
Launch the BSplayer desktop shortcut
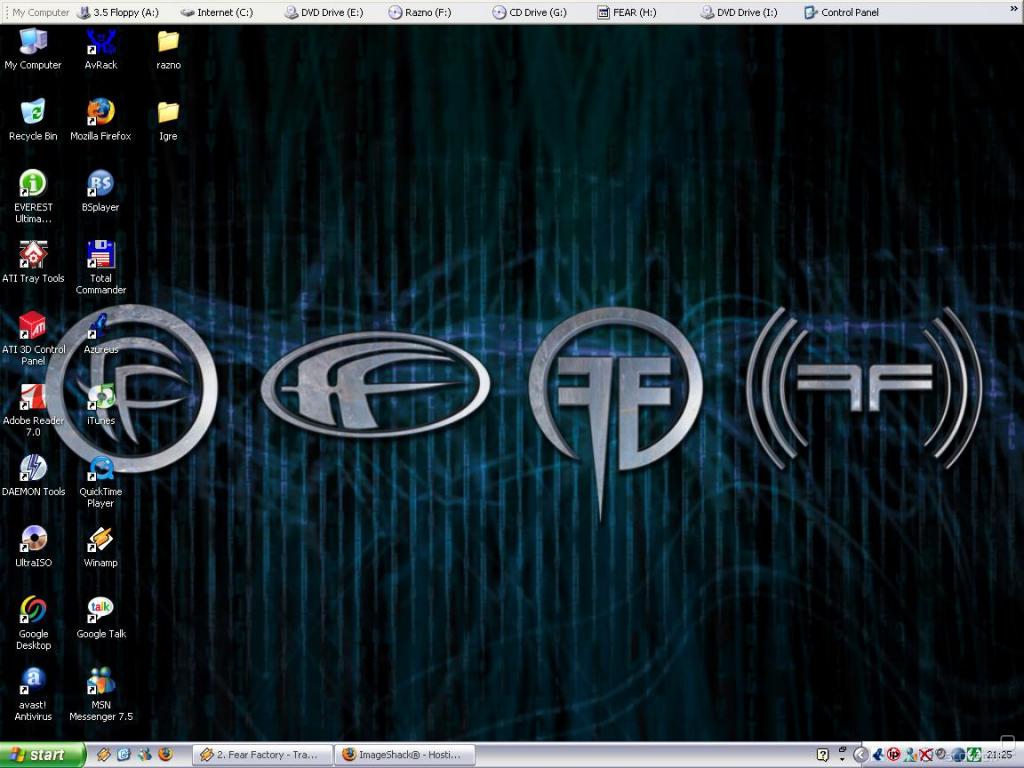click(101, 191)
